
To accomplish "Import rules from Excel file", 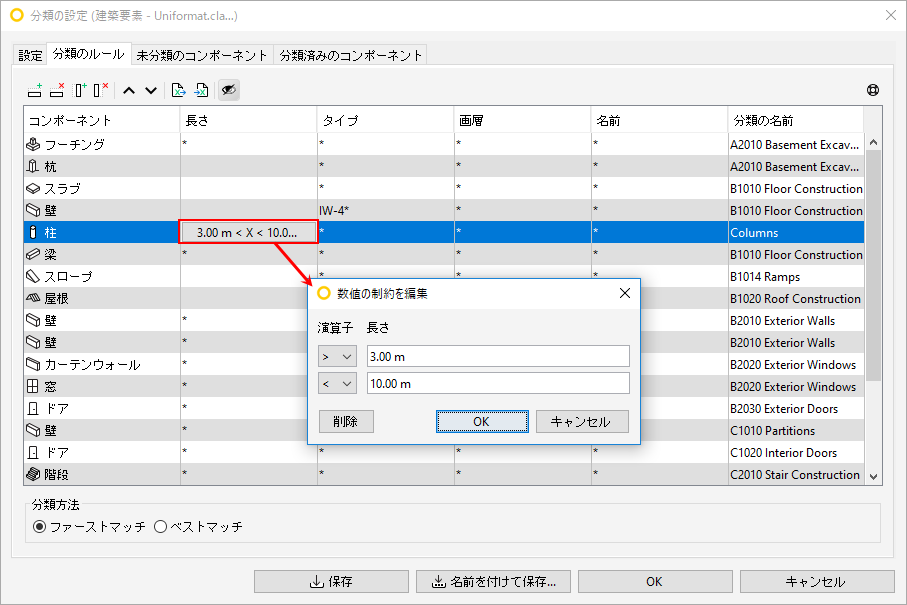I will coord(201,90).
